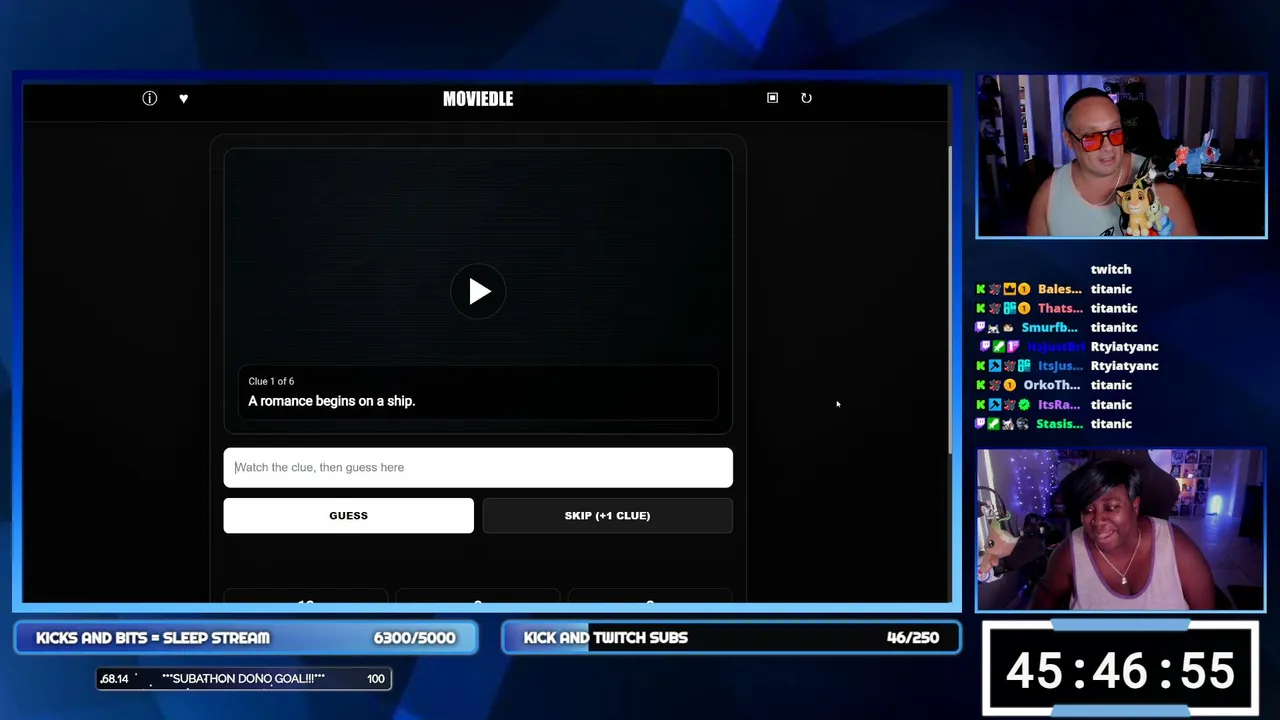Click the KICKS AND BITS = SLEEP STREAM goal bar

point(246,638)
